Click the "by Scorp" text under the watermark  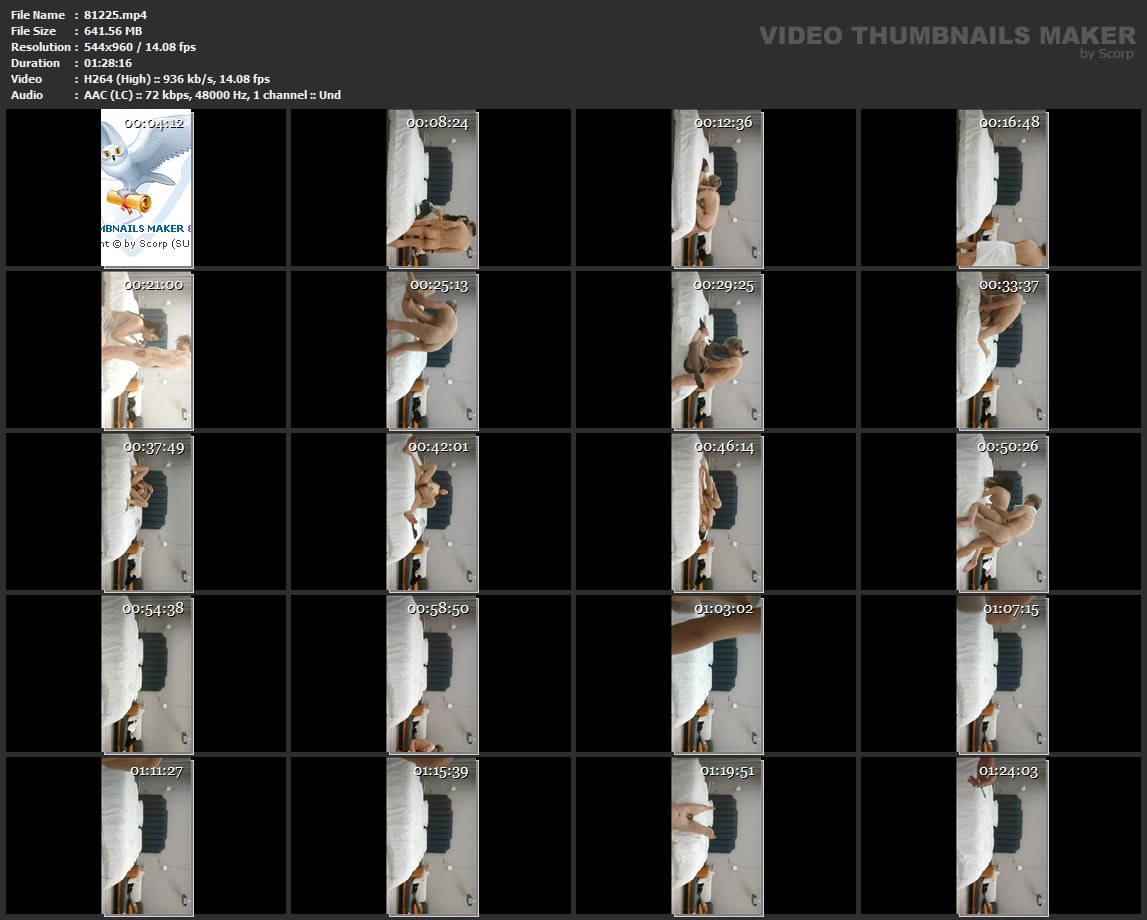(x=1106, y=54)
